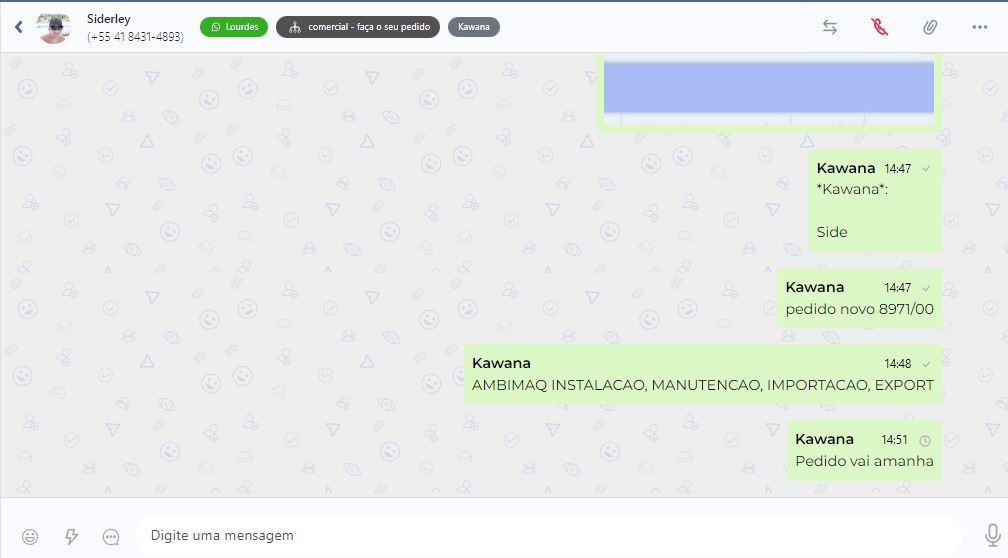Click the contact name Siderley
Screen dimensions: 1008x558
click(x=109, y=19)
